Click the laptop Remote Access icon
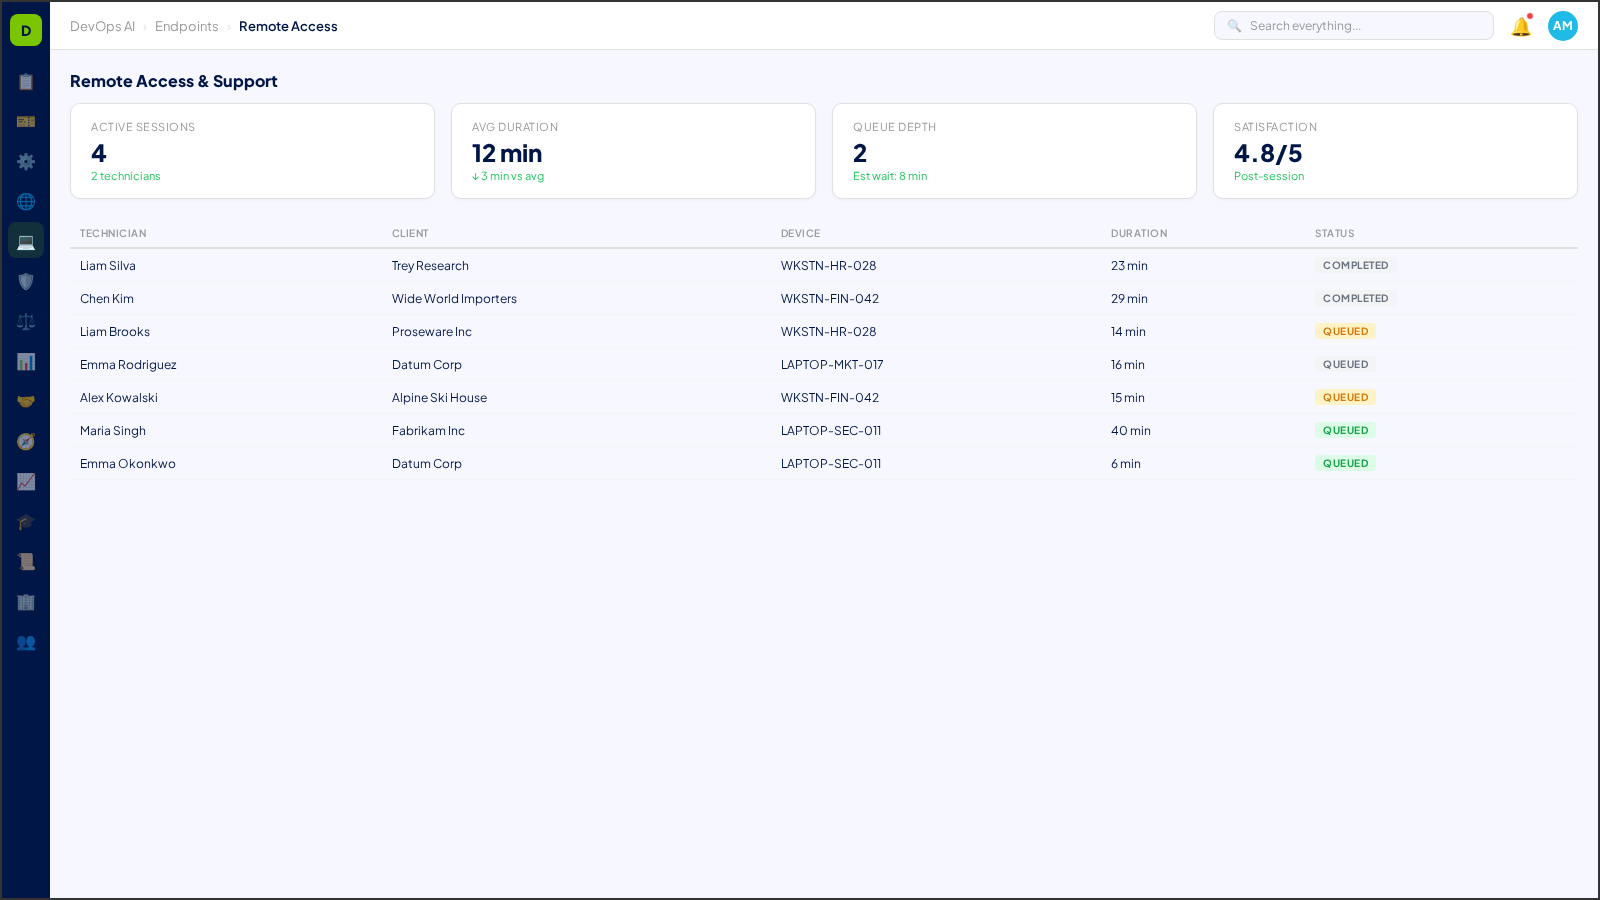Screen dimensions: 1600x900 click(x=26, y=240)
